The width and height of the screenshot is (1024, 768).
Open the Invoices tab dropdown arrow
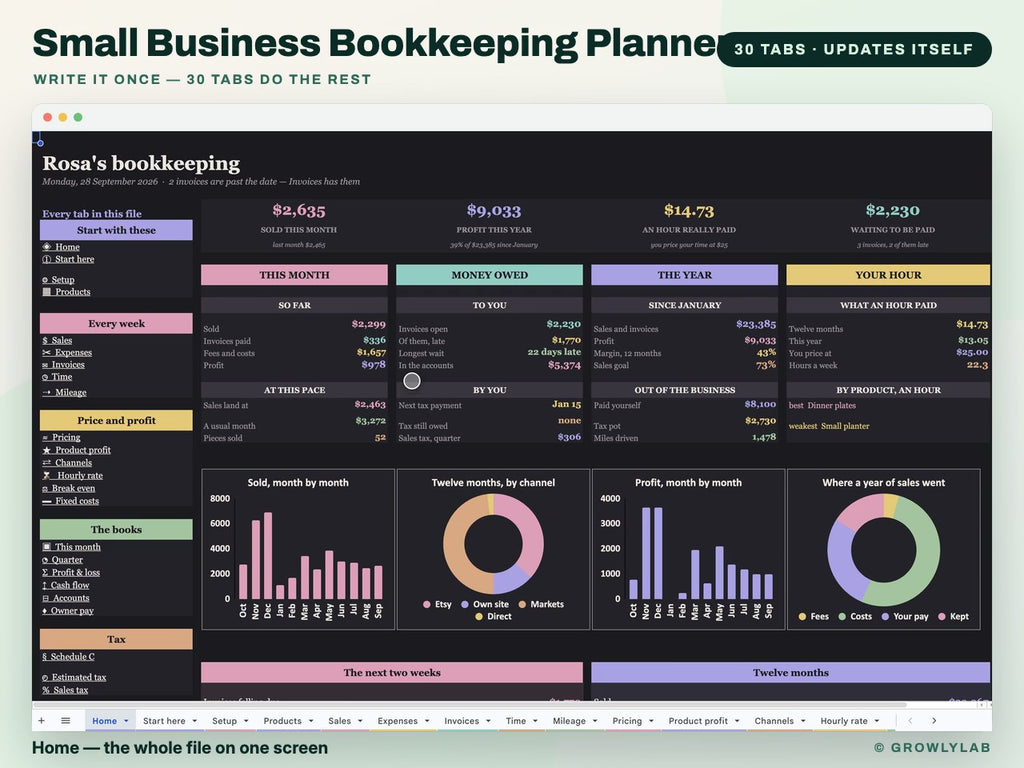click(x=488, y=721)
